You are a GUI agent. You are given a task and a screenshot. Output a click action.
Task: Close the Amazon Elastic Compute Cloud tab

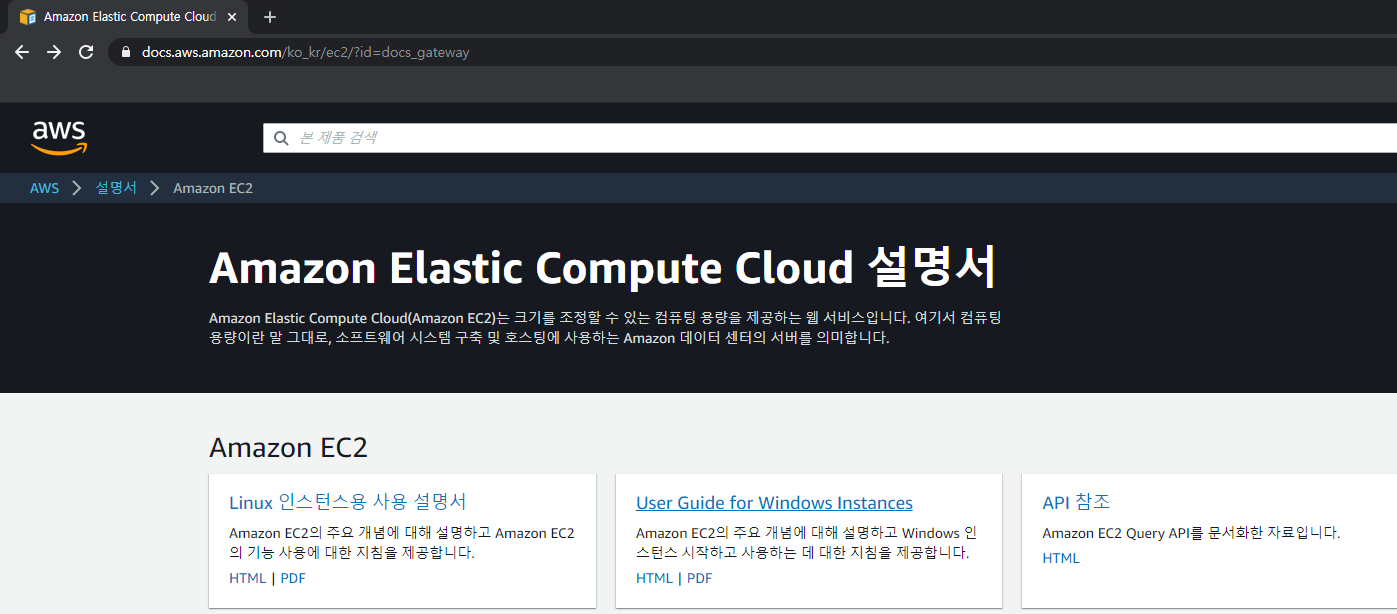click(x=232, y=17)
